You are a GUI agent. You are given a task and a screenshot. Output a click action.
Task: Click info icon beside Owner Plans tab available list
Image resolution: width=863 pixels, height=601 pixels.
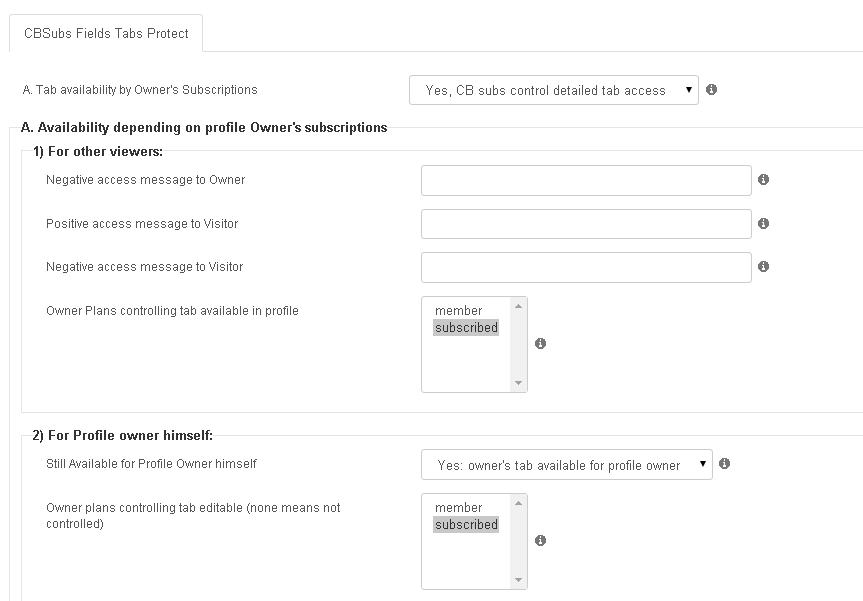tap(540, 343)
